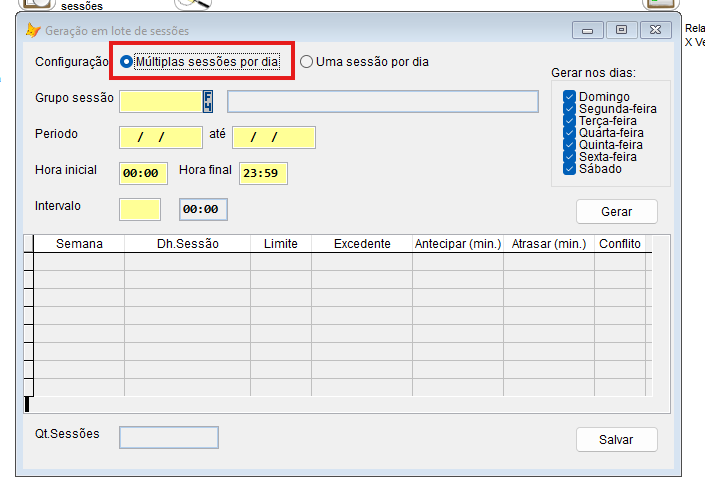Viewport: 705px width, 487px height.
Task: Choose "Uma sessão por dia" radio button
Action: click(307, 62)
